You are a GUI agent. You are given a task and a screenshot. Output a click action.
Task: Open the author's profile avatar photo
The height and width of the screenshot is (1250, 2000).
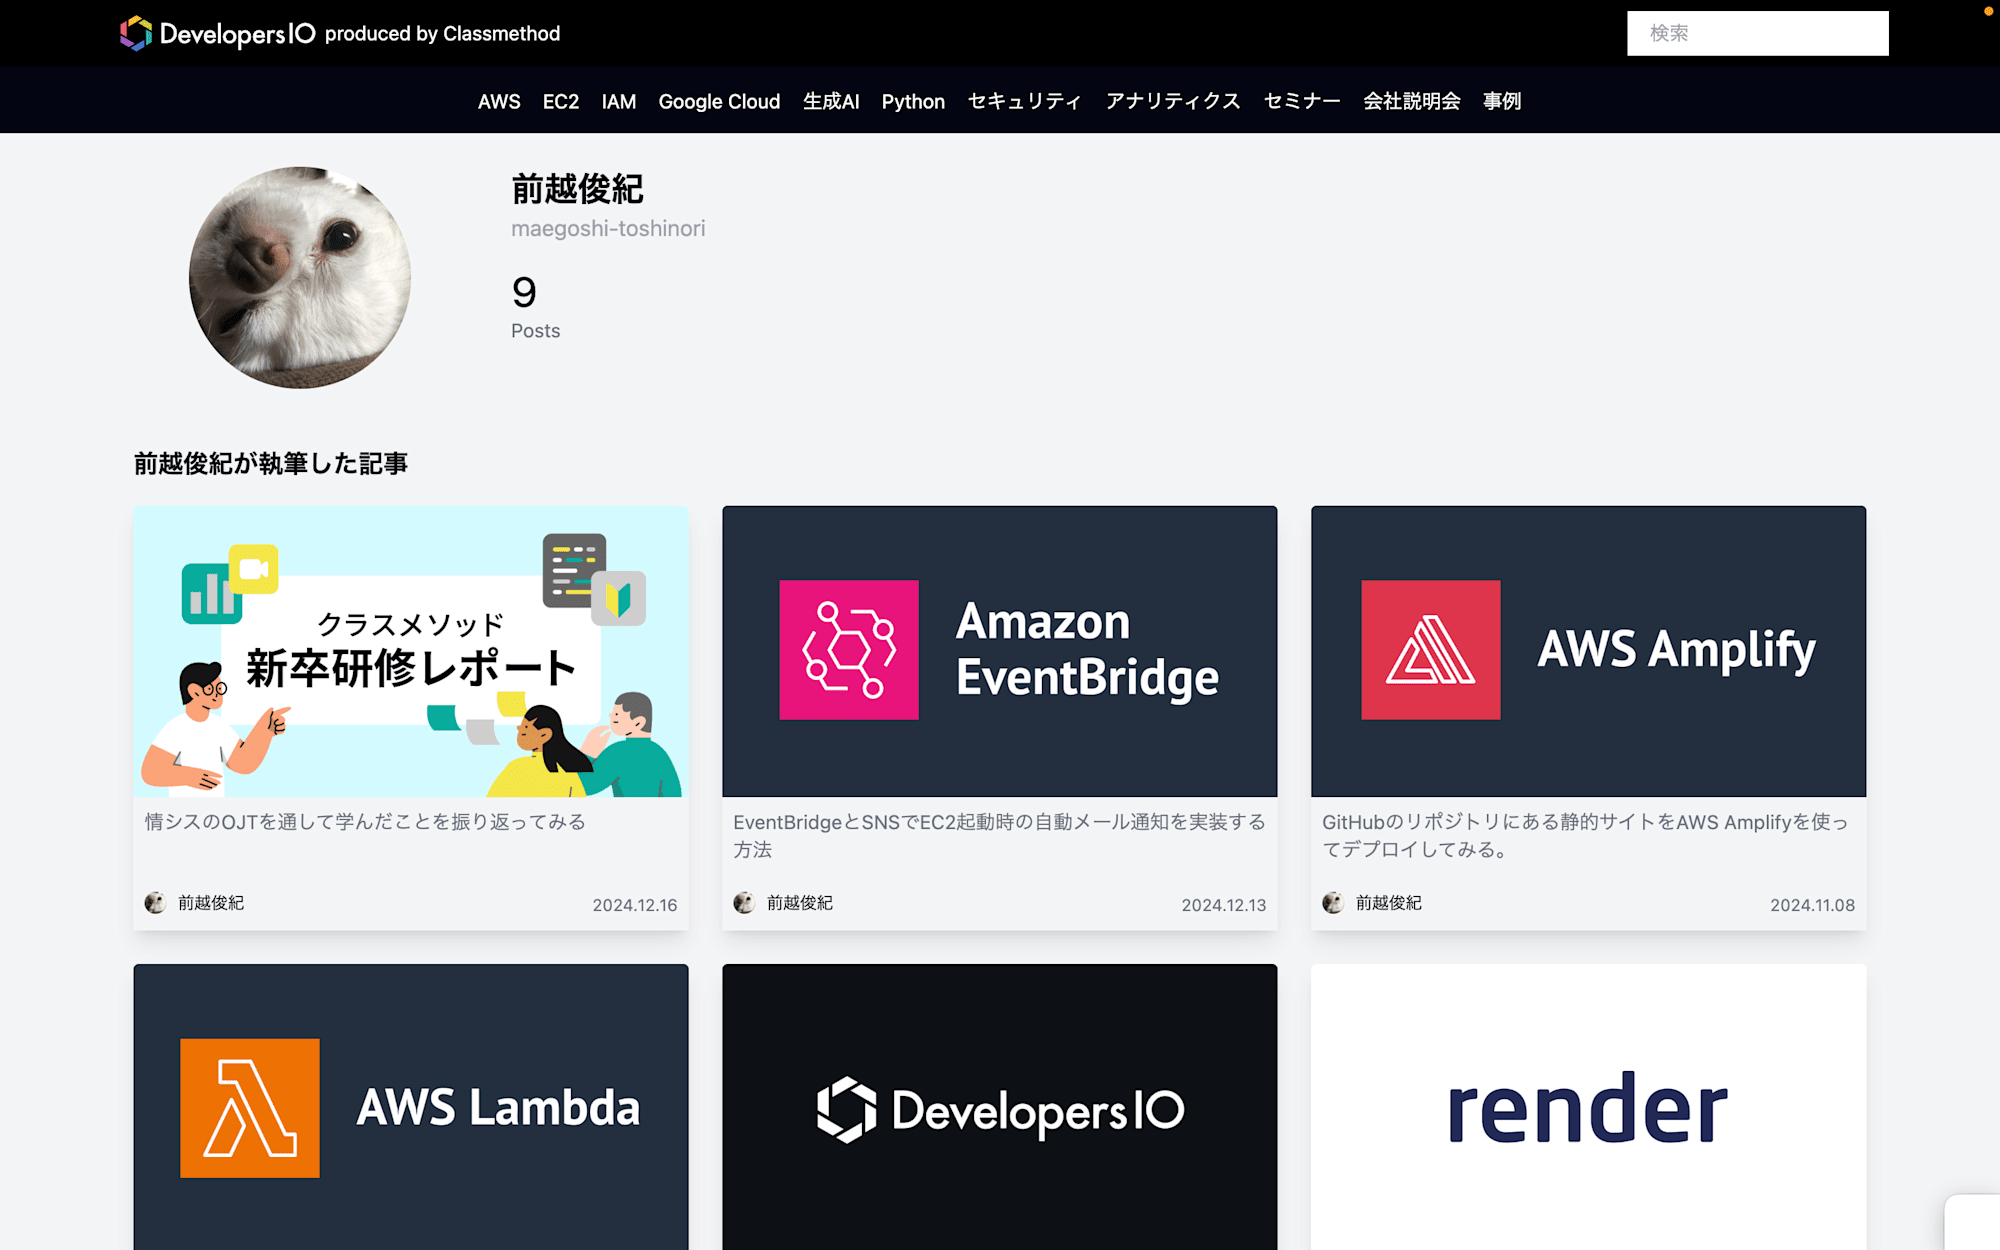(x=300, y=278)
